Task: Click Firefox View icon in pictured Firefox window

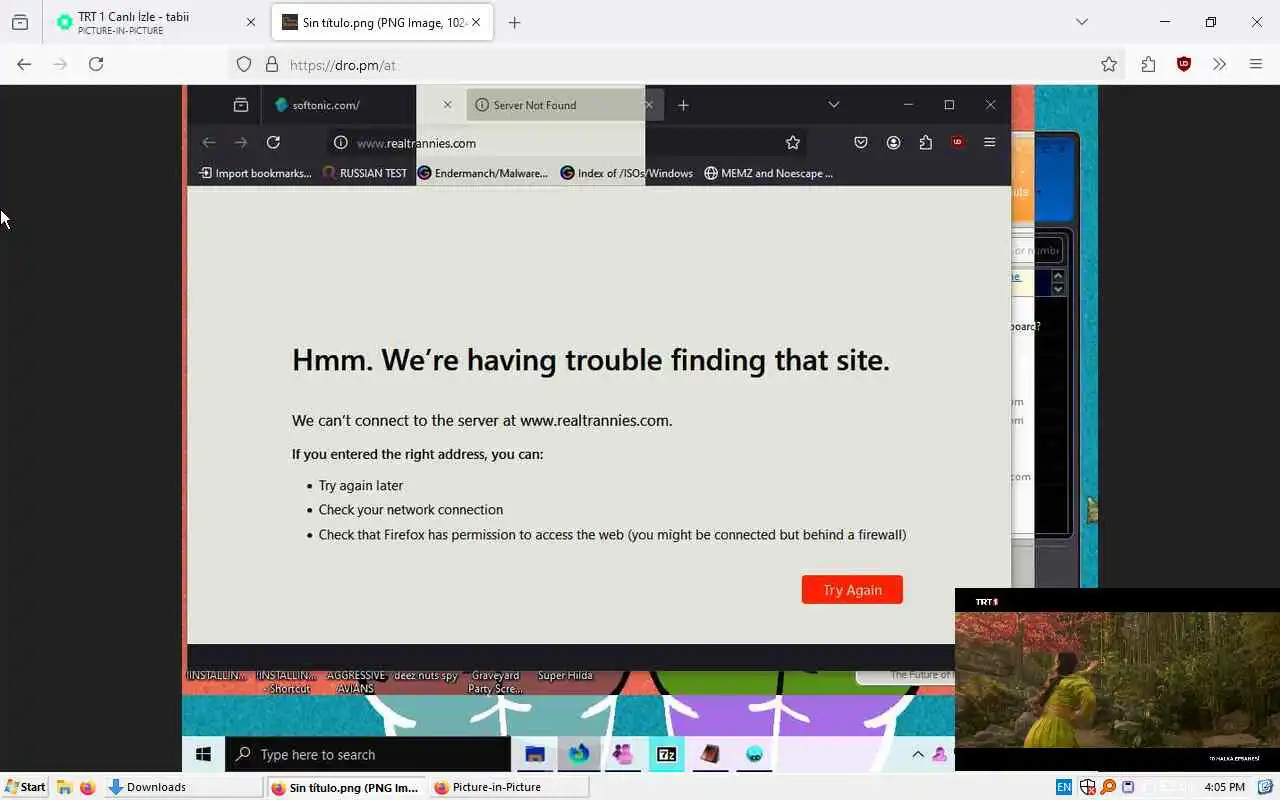Action: click(241, 105)
